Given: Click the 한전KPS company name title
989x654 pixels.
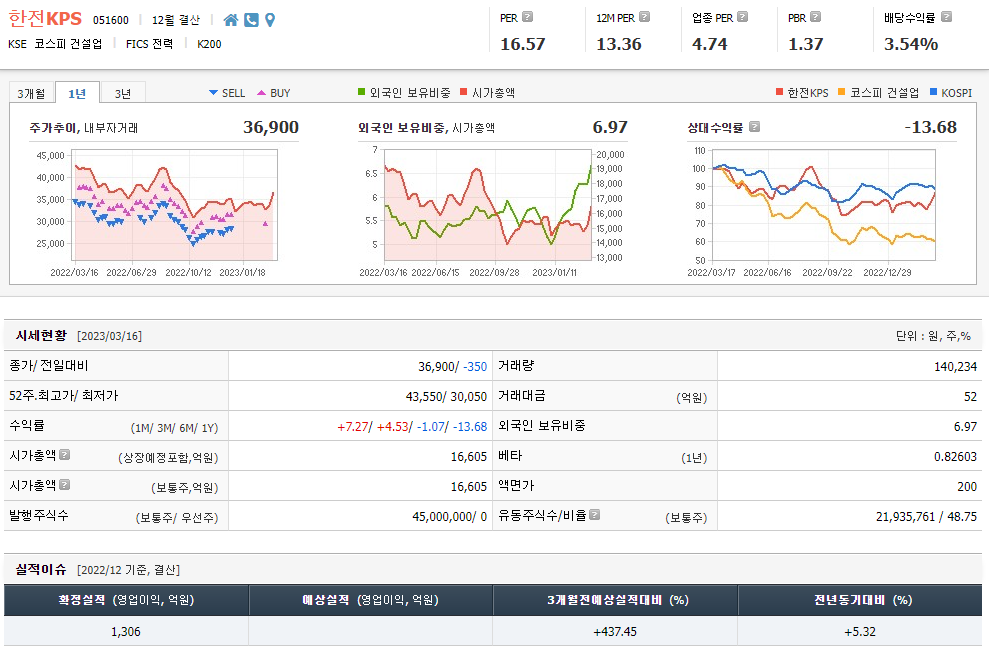Looking at the screenshot, I should 45,18.
